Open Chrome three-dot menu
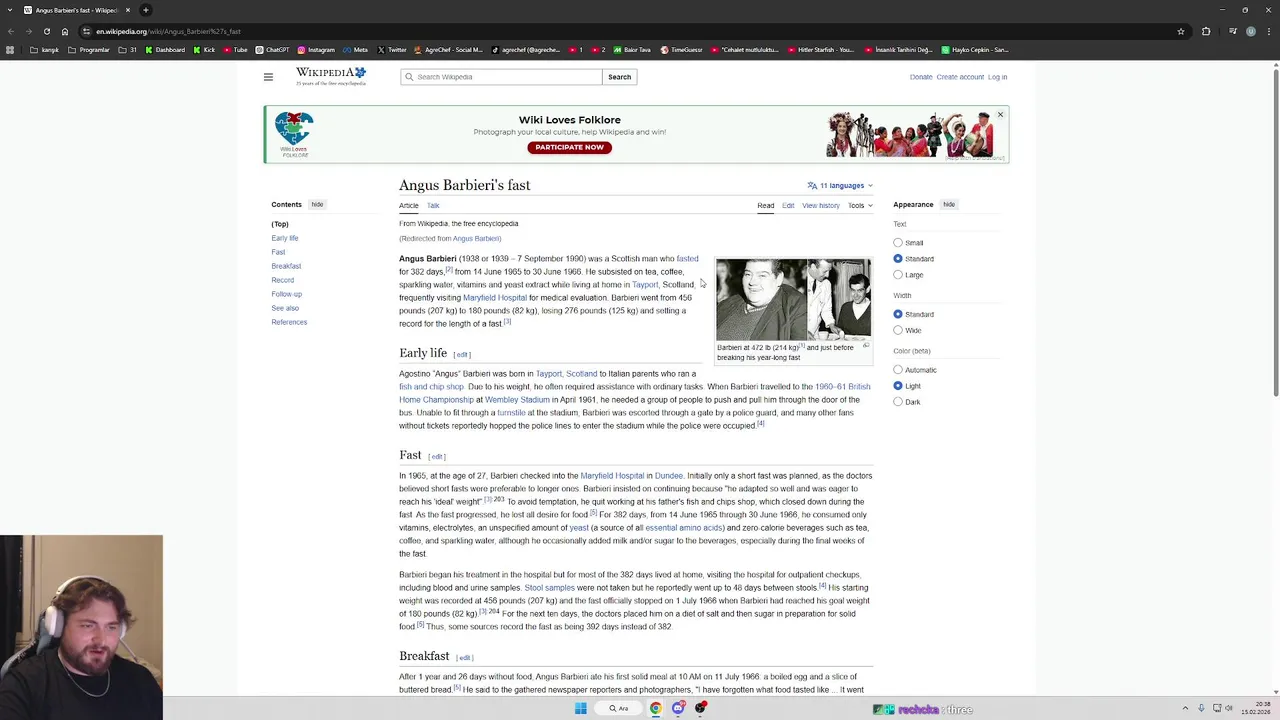Viewport: 1280px width, 720px height. (1268, 31)
